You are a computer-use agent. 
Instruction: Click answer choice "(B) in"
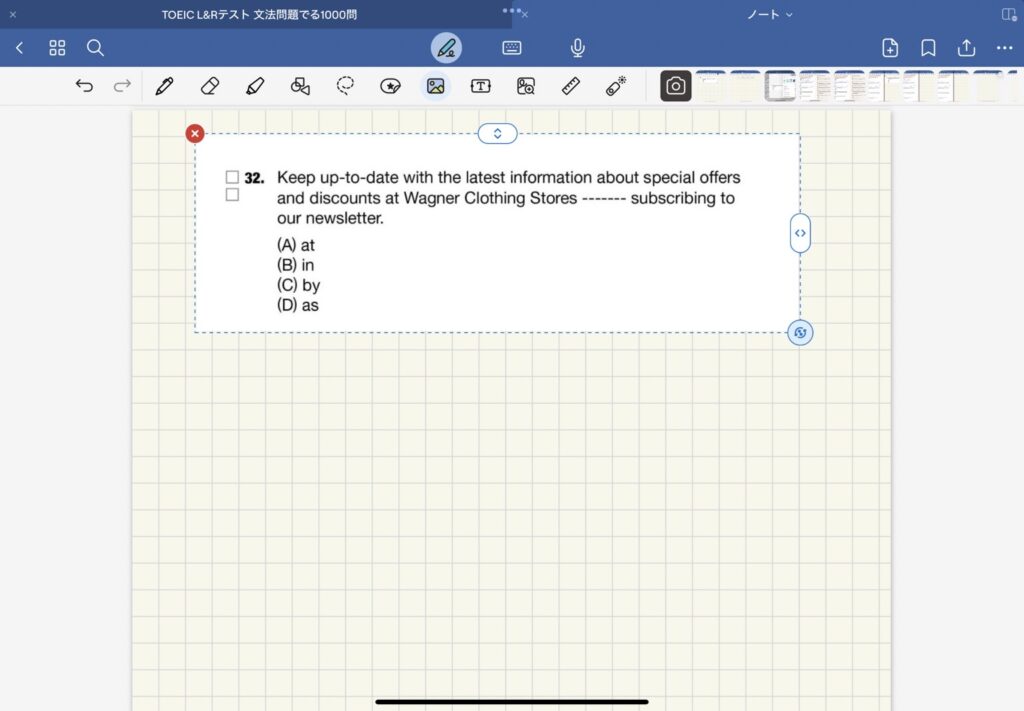coord(295,265)
